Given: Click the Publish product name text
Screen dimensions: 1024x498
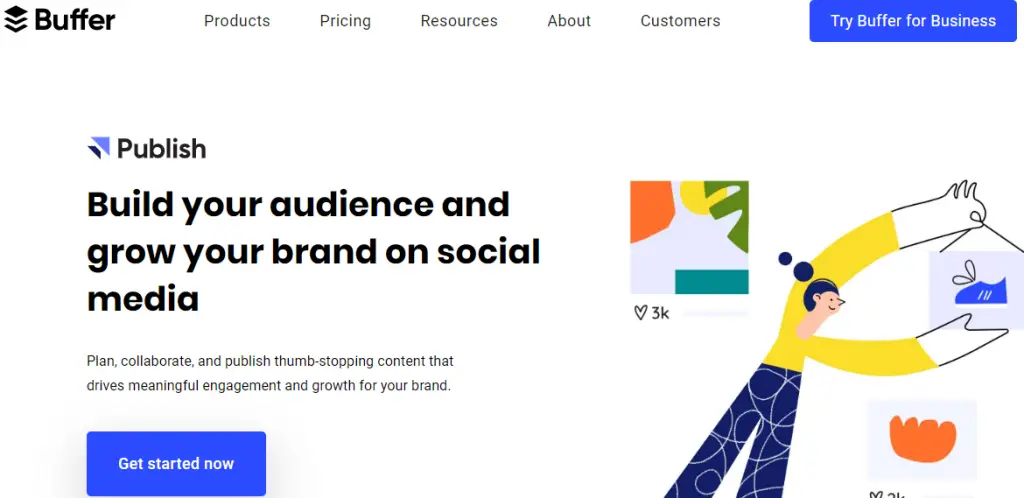Looking at the screenshot, I should pos(161,149).
